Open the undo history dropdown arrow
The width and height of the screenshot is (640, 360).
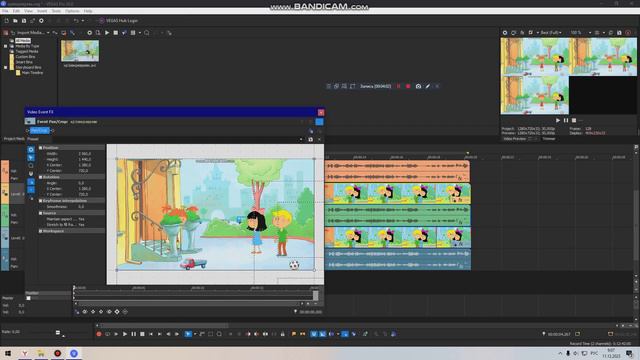pyautogui.click(x=83, y=20)
